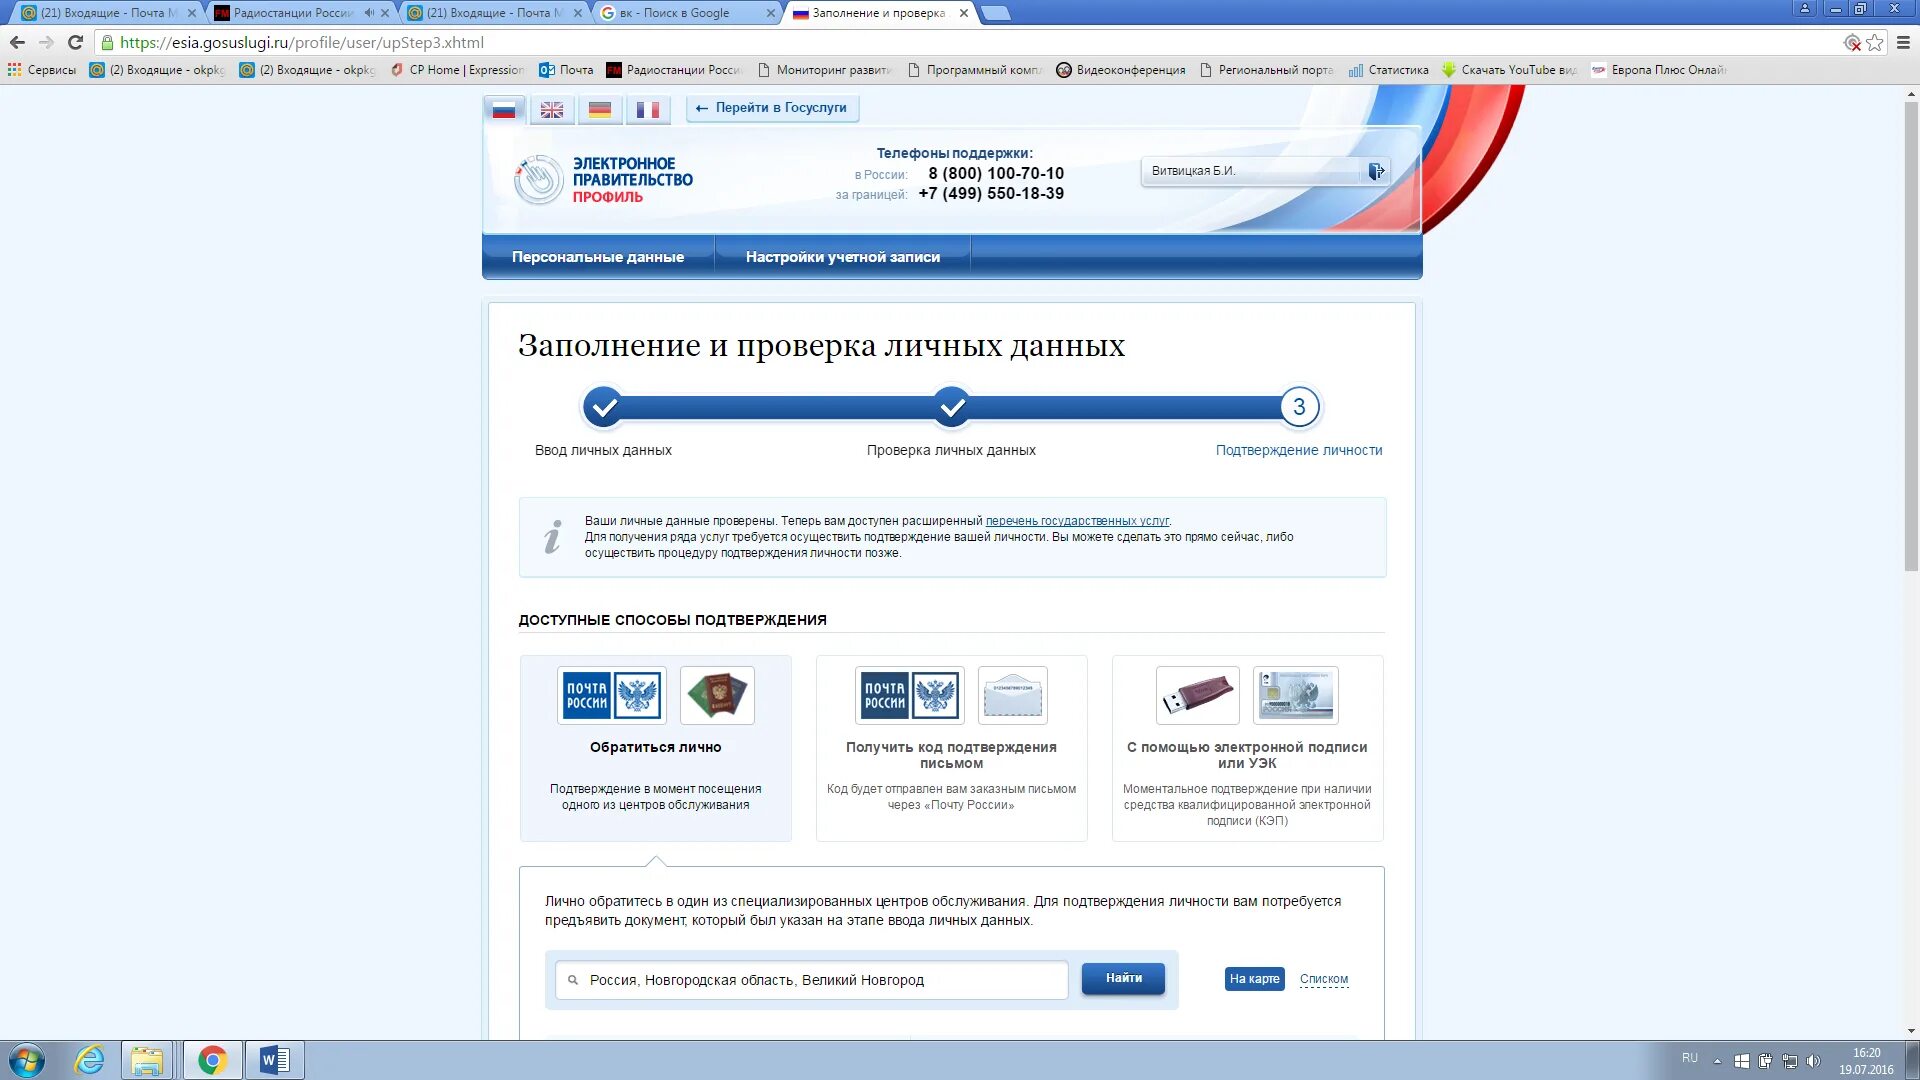Open the Chrome menu icon

[1903, 42]
